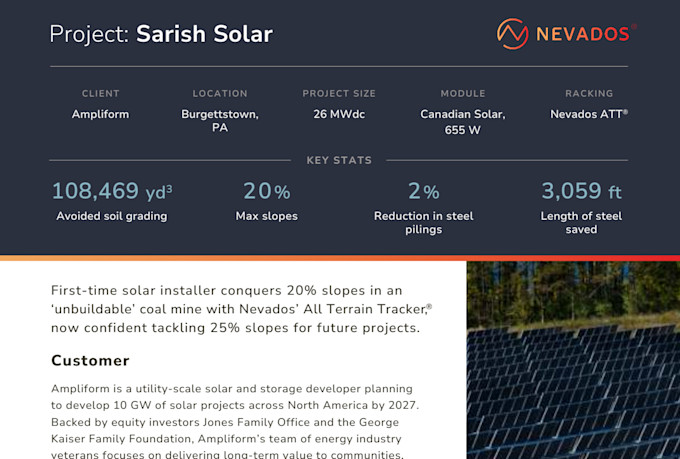680x459 pixels.
Task: Click the solar panel field photo
Action: [x=573, y=360]
